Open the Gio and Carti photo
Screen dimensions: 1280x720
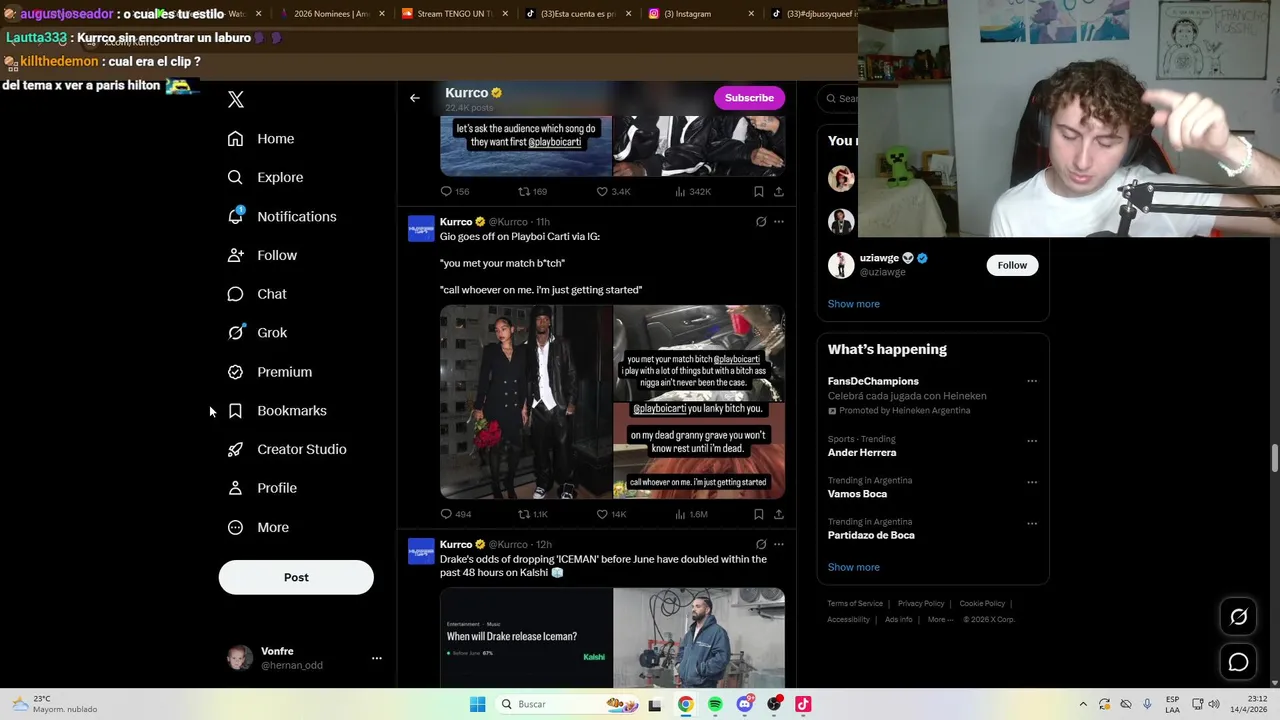coord(526,402)
